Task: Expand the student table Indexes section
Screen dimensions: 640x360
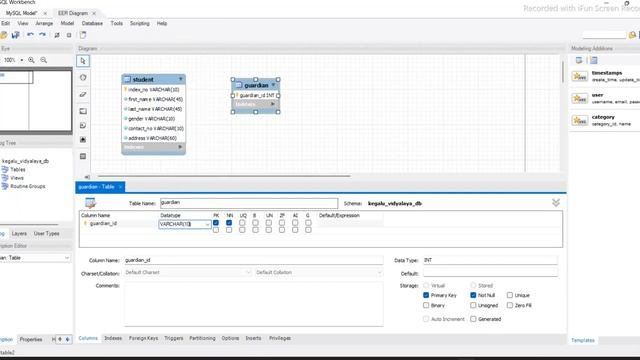Action: point(180,147)
